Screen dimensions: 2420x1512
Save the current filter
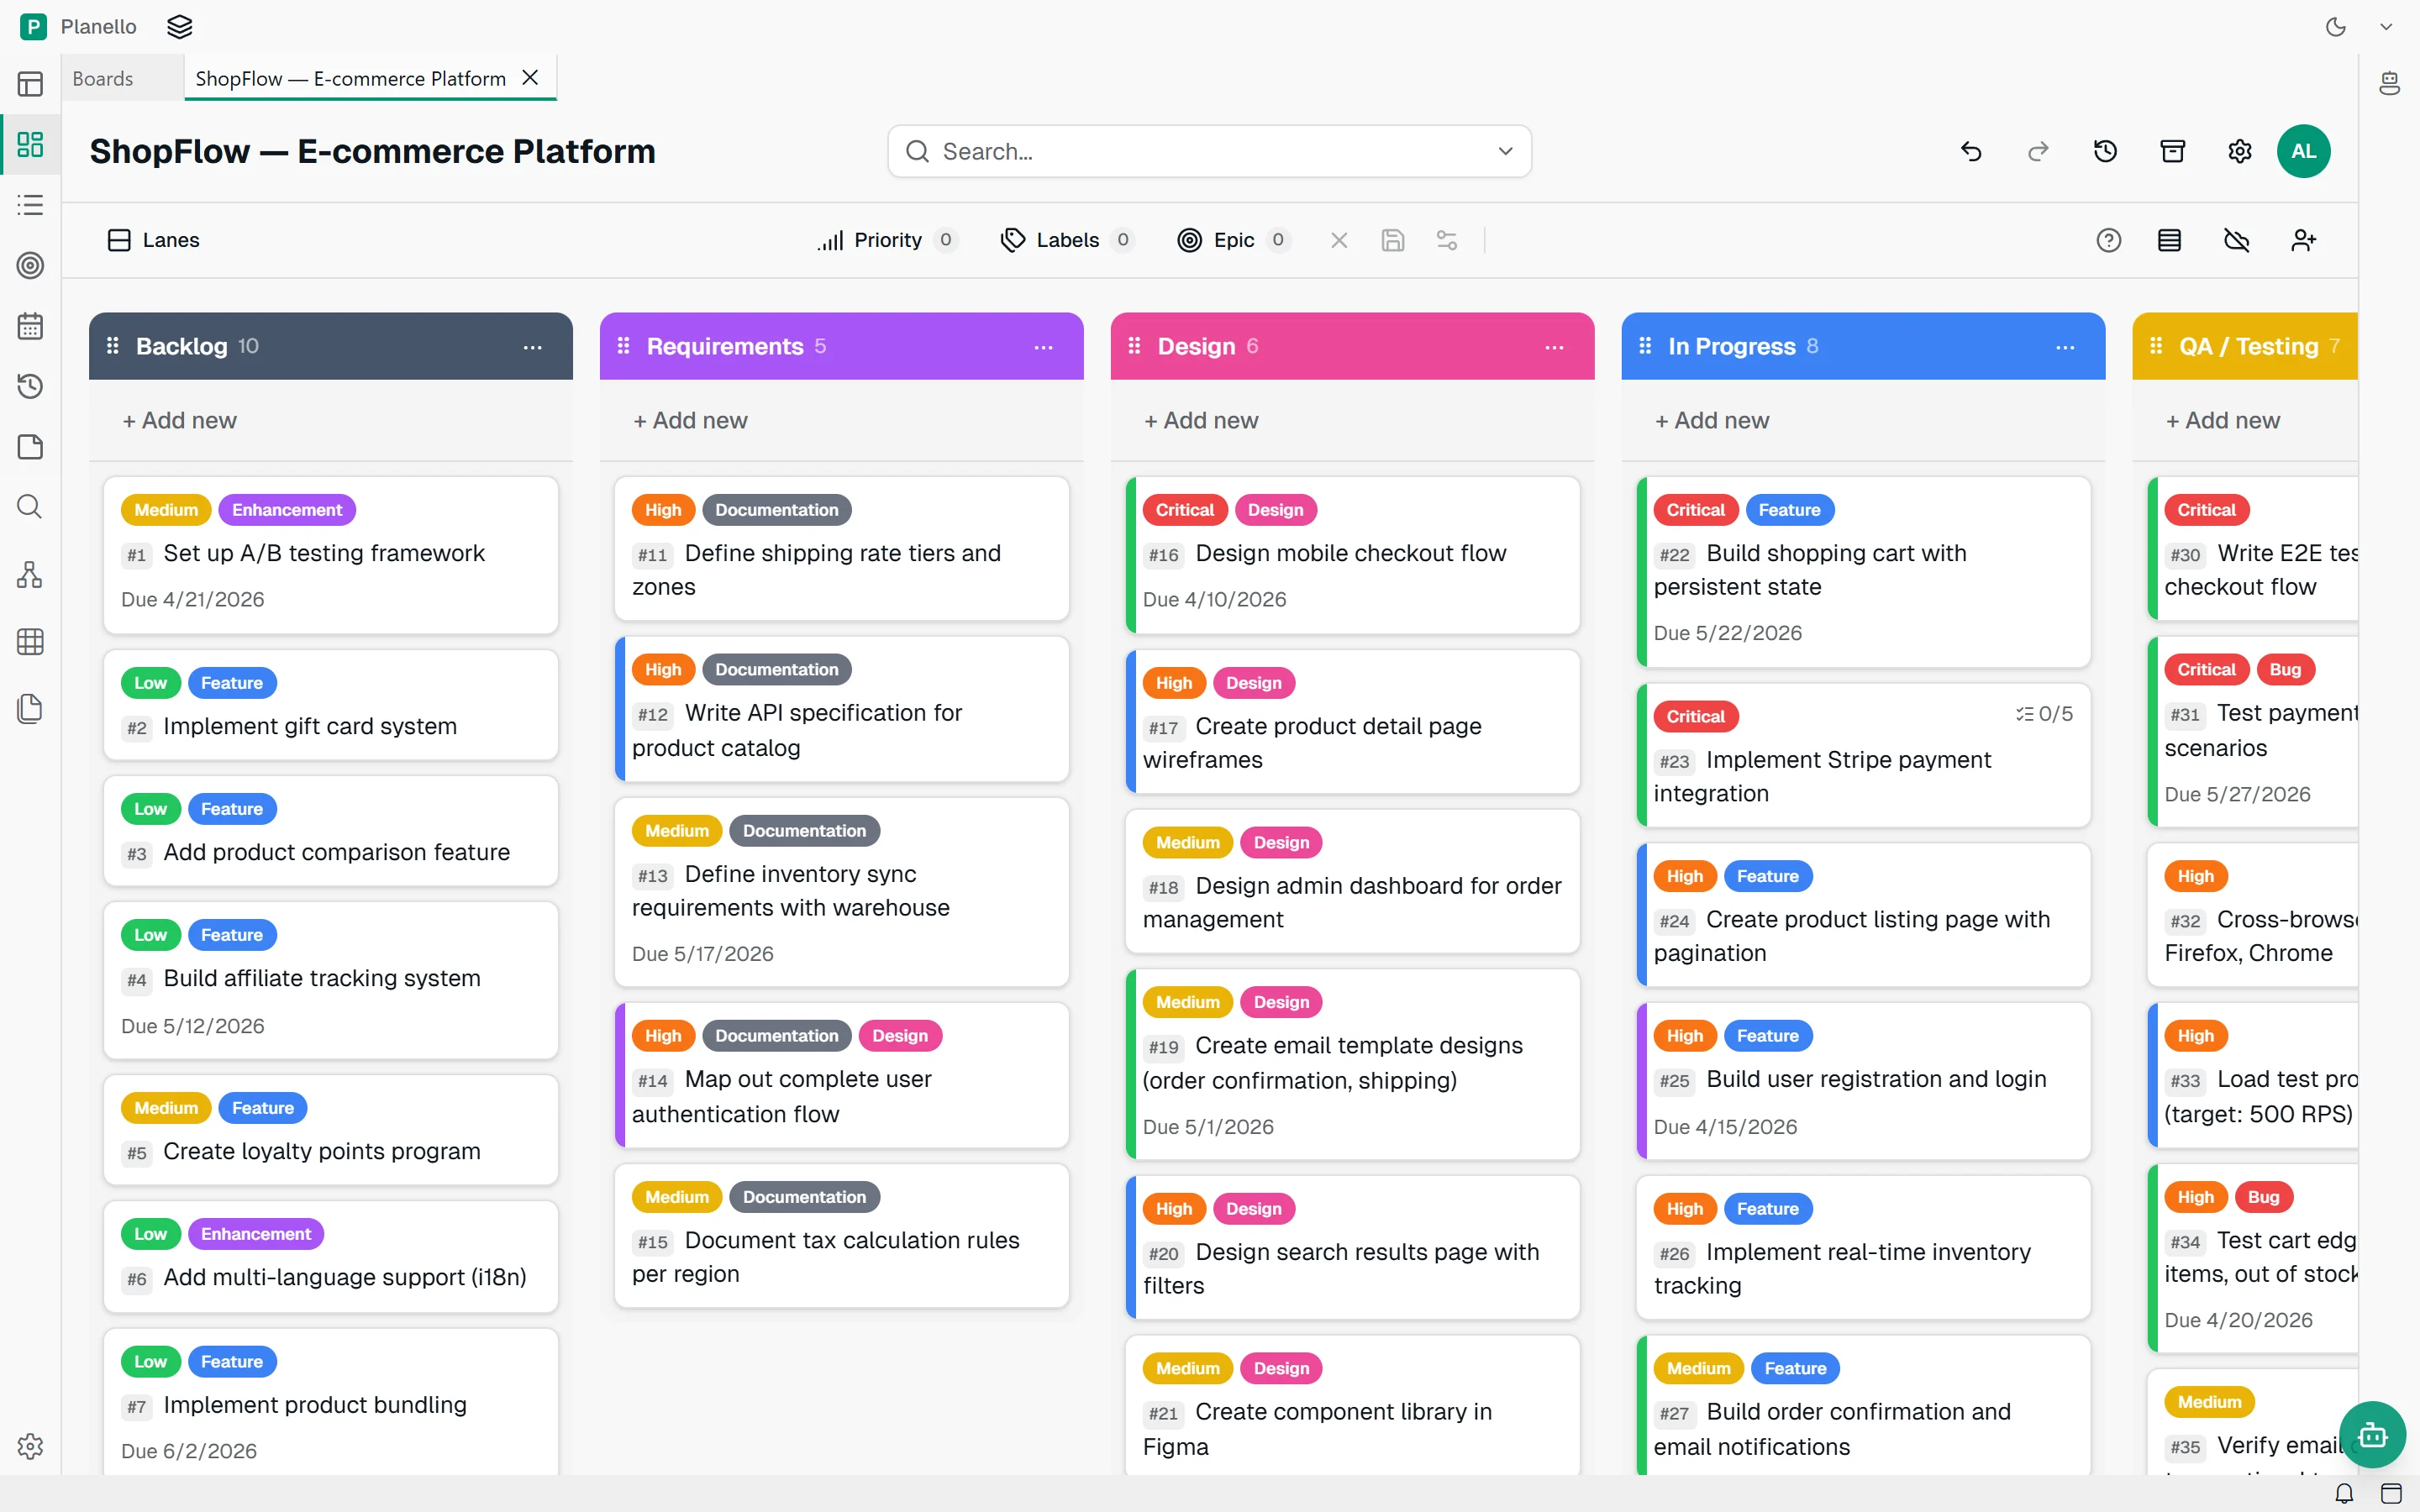click(x=1393, y=240)
